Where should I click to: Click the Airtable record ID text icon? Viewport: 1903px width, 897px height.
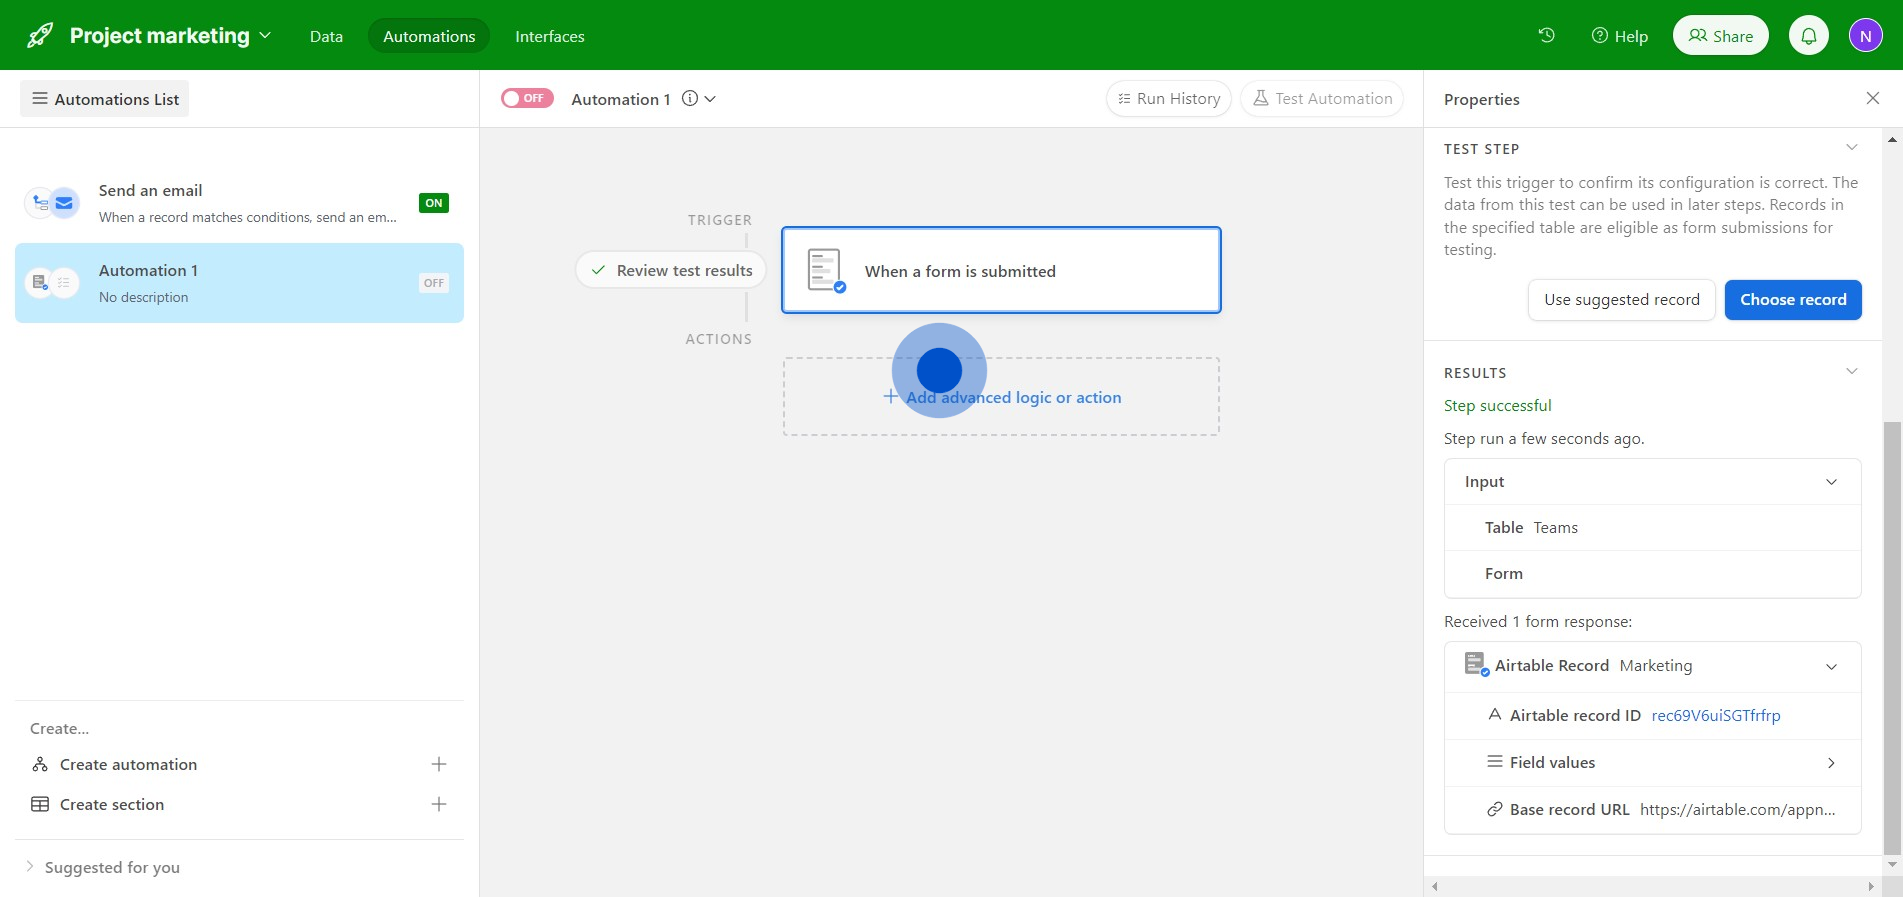point(1495,715)
